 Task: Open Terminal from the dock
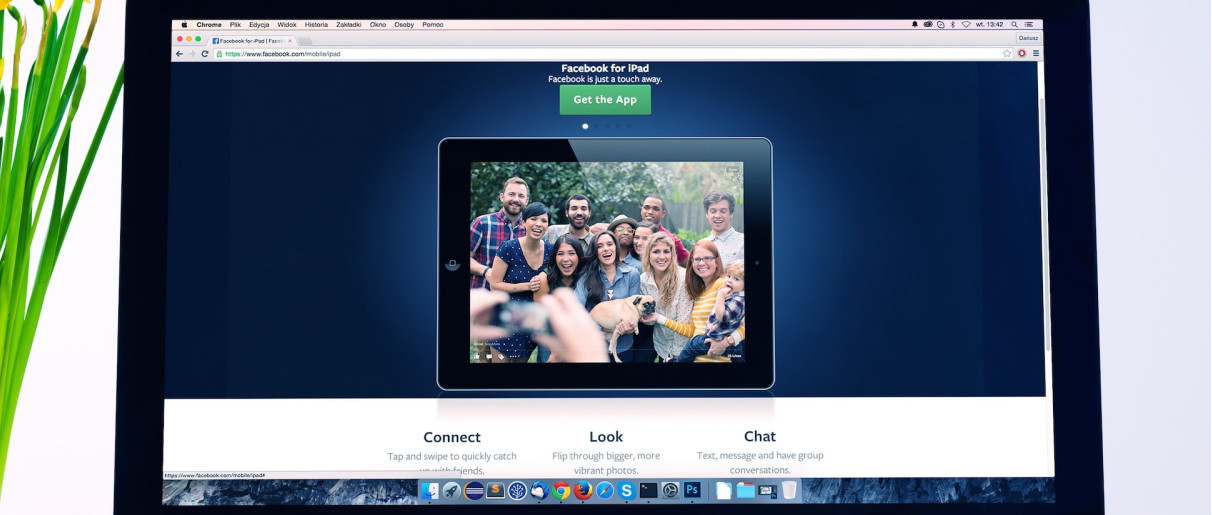pos(649,490)
